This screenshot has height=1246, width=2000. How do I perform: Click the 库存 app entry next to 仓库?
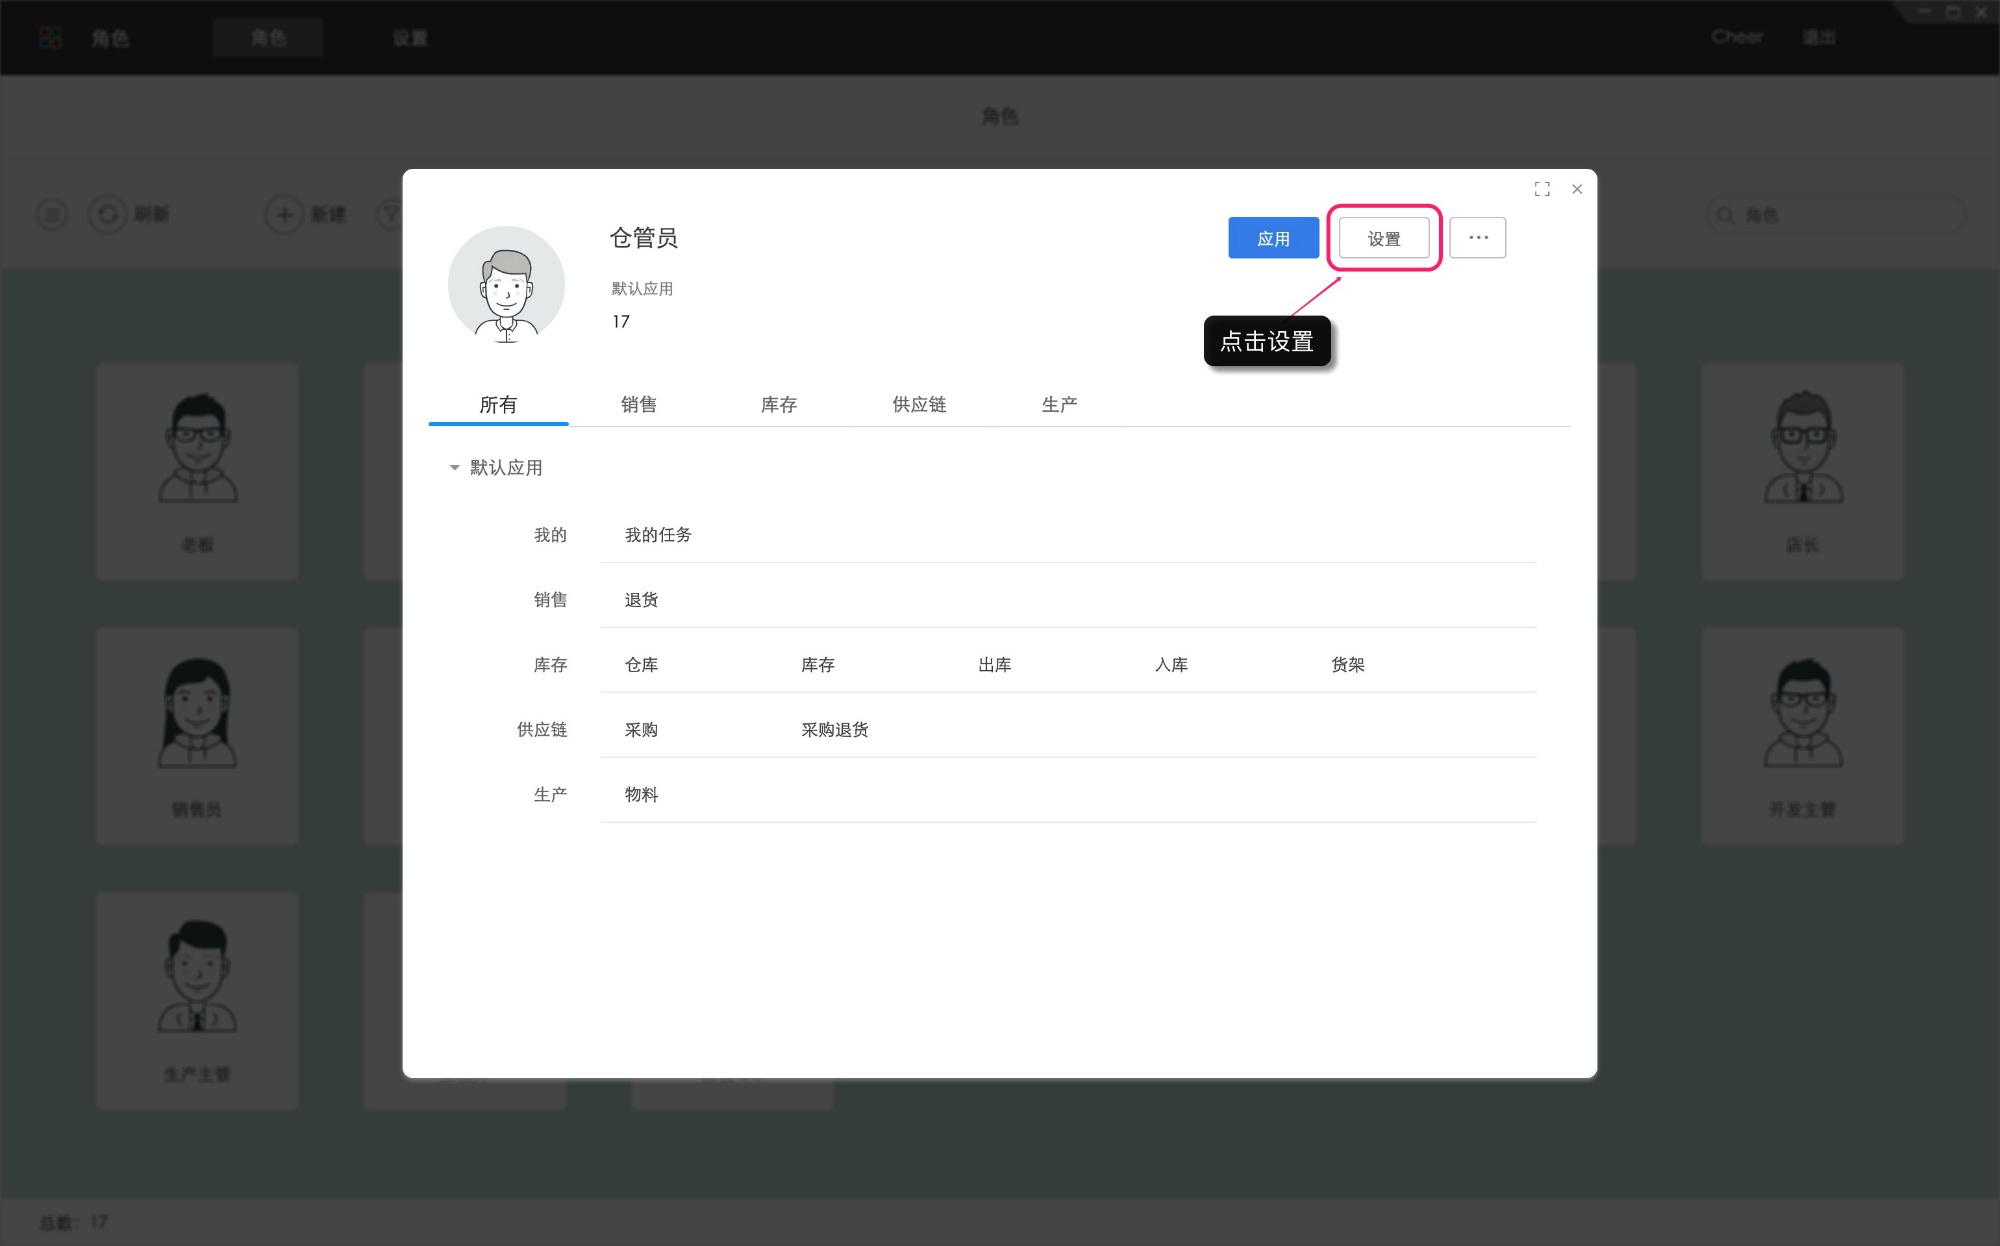817,665
